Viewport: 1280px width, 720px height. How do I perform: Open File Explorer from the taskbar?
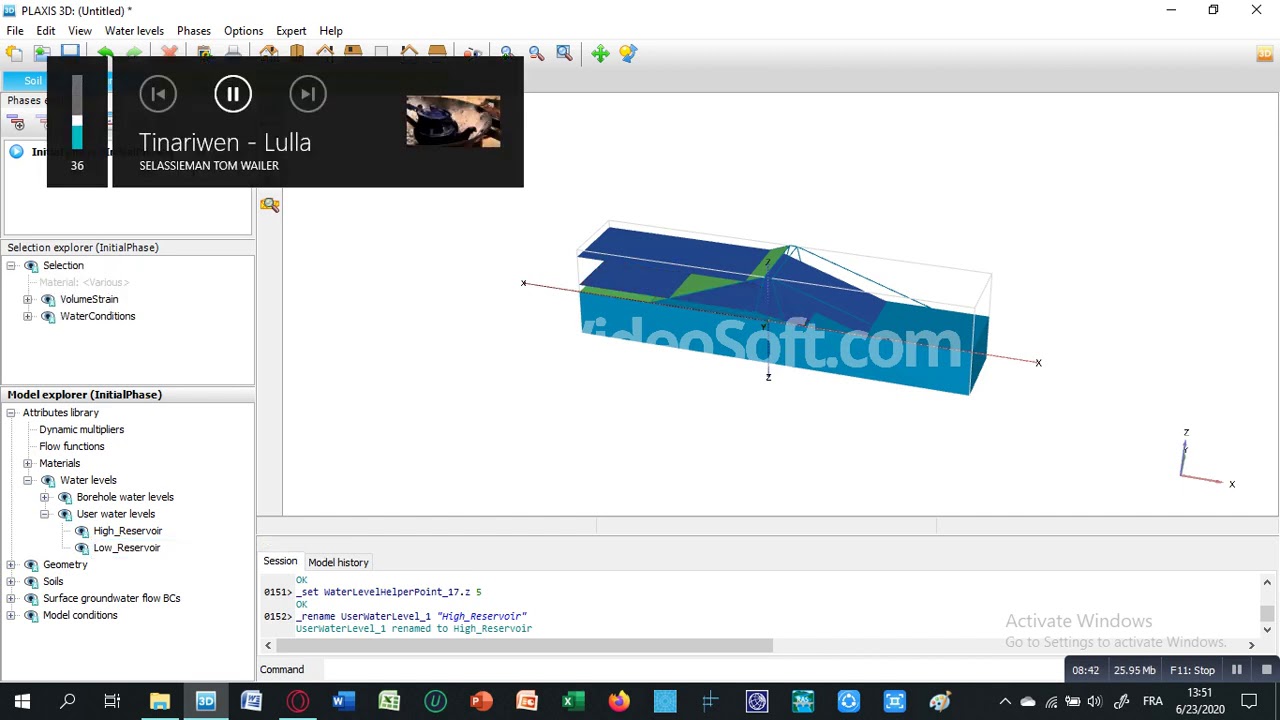coord(160,701)
